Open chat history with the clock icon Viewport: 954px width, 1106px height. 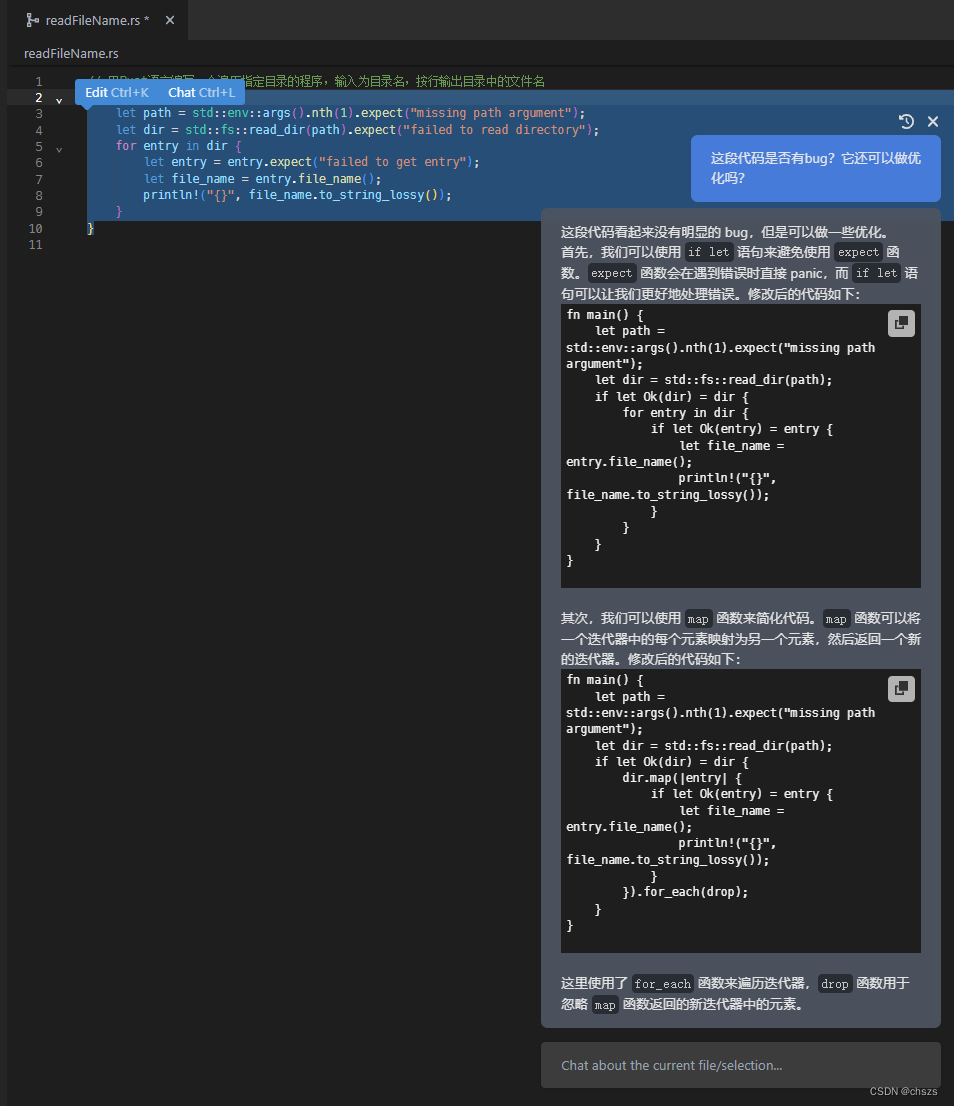[x=906, y=121]
